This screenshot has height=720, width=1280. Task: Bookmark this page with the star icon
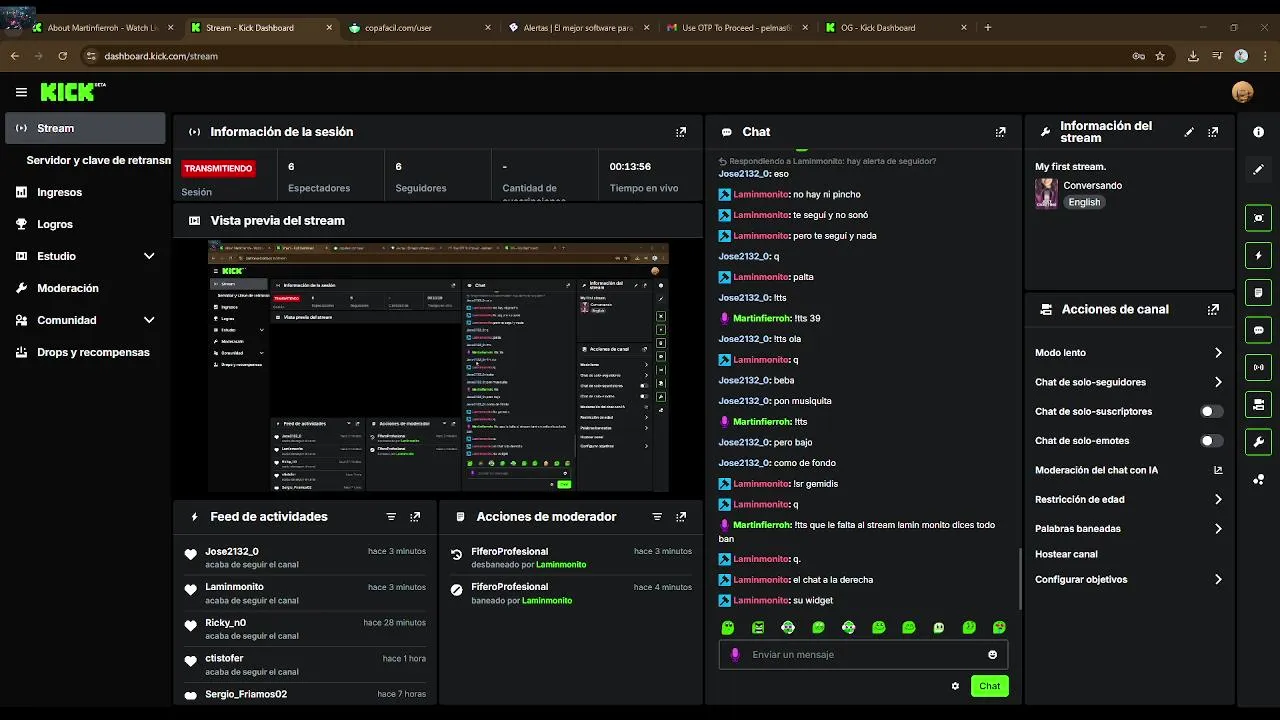(x=1160, y=56)
